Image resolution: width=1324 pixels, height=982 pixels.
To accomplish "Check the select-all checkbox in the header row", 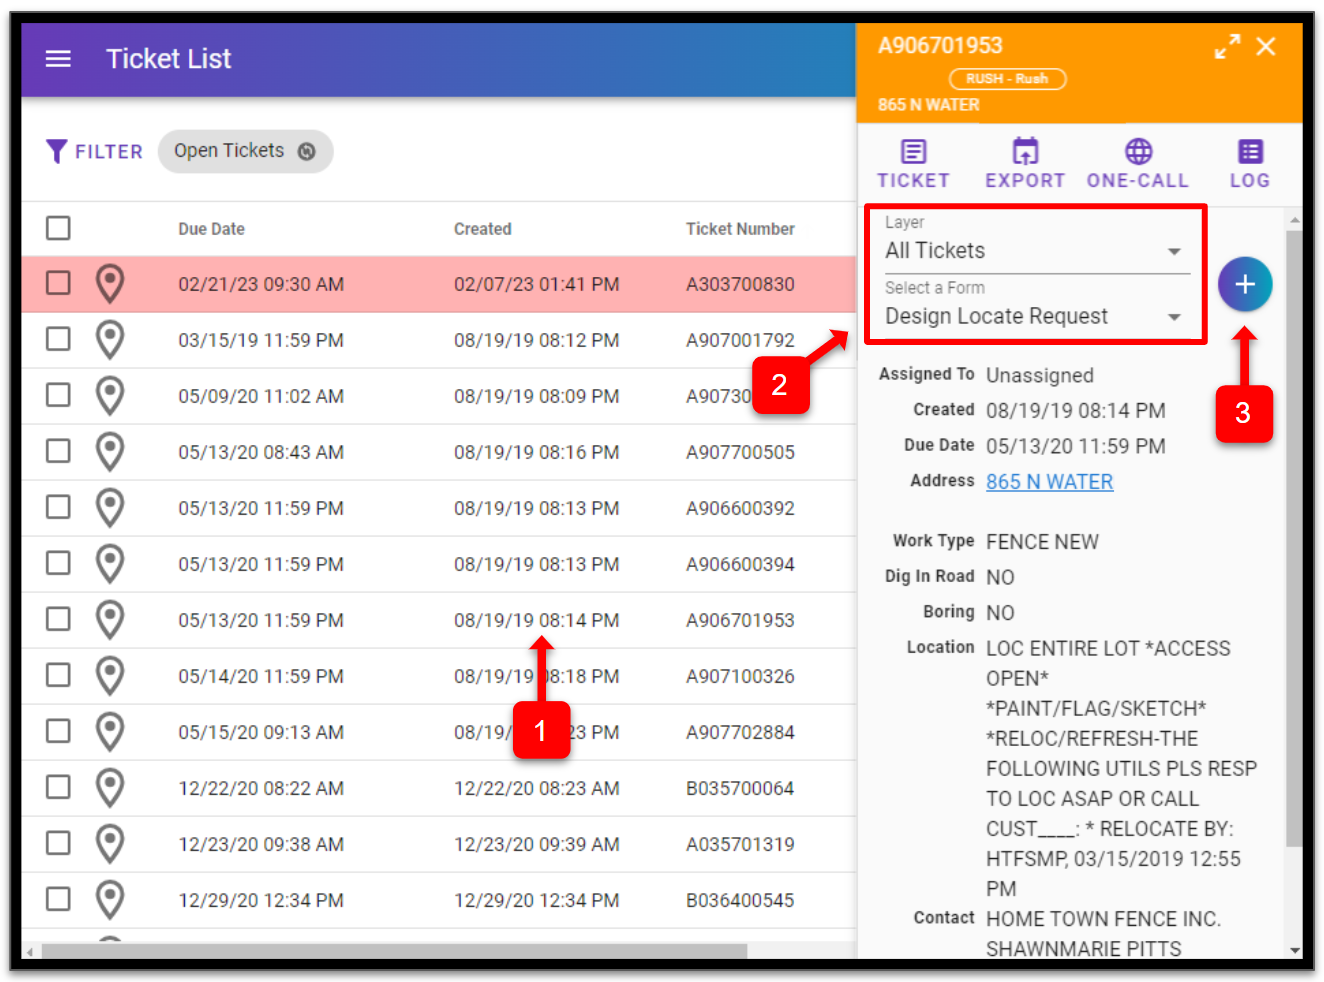I will tap(58, 228).
